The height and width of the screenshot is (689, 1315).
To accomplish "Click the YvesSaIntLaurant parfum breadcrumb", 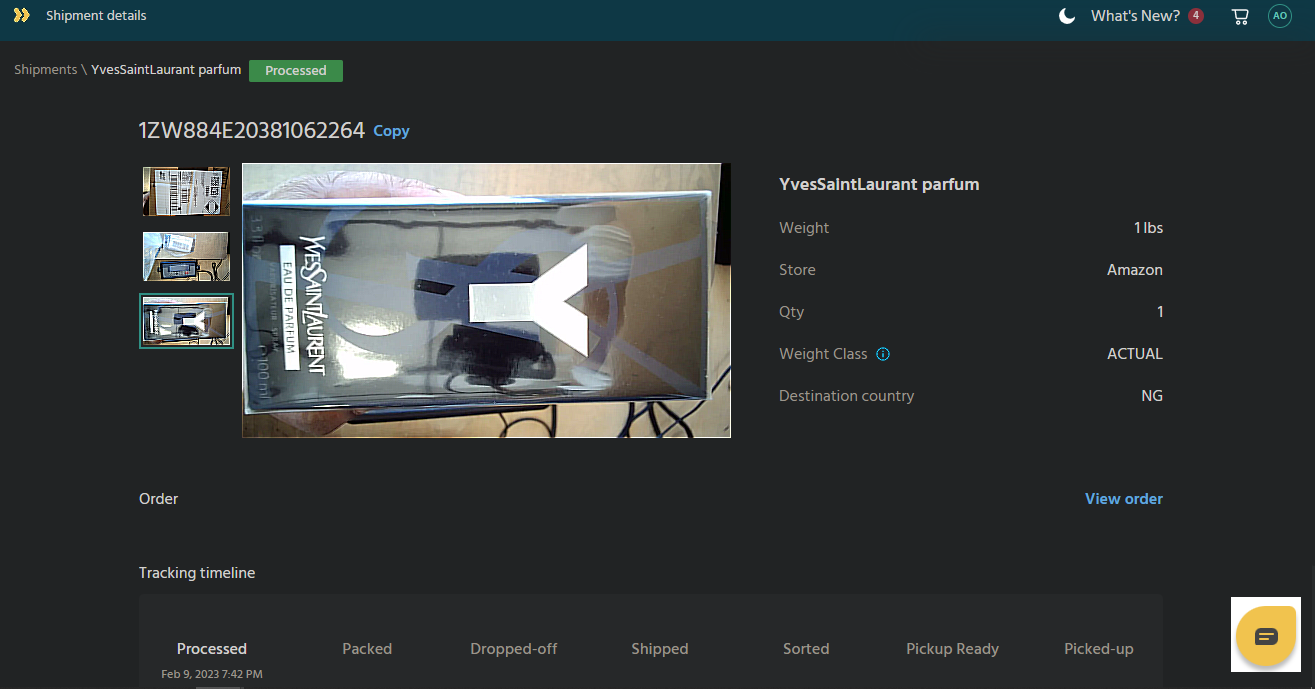I will pyautogui.click(x=166, y=70).
